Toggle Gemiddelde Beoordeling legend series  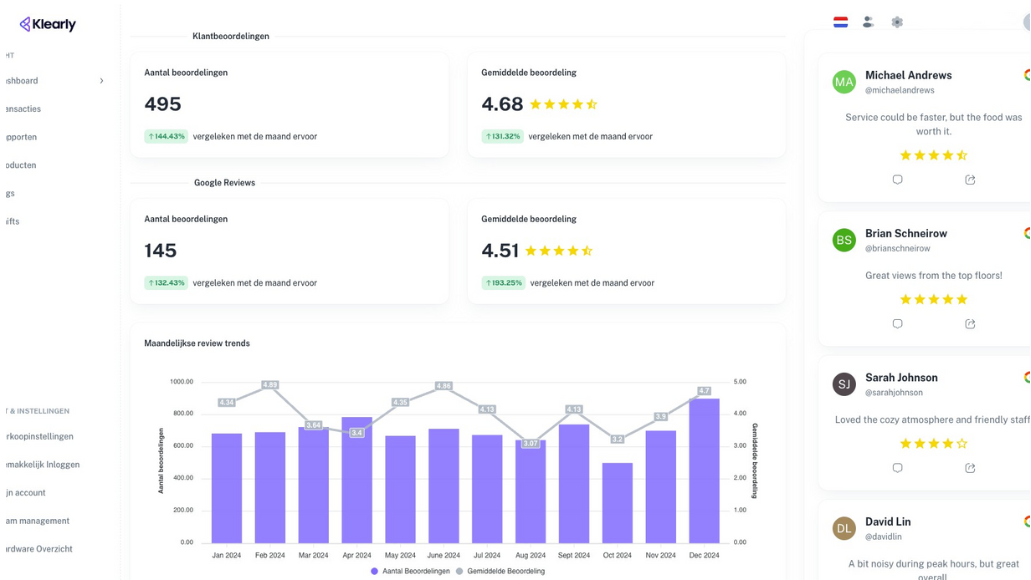tap(500, 571)
